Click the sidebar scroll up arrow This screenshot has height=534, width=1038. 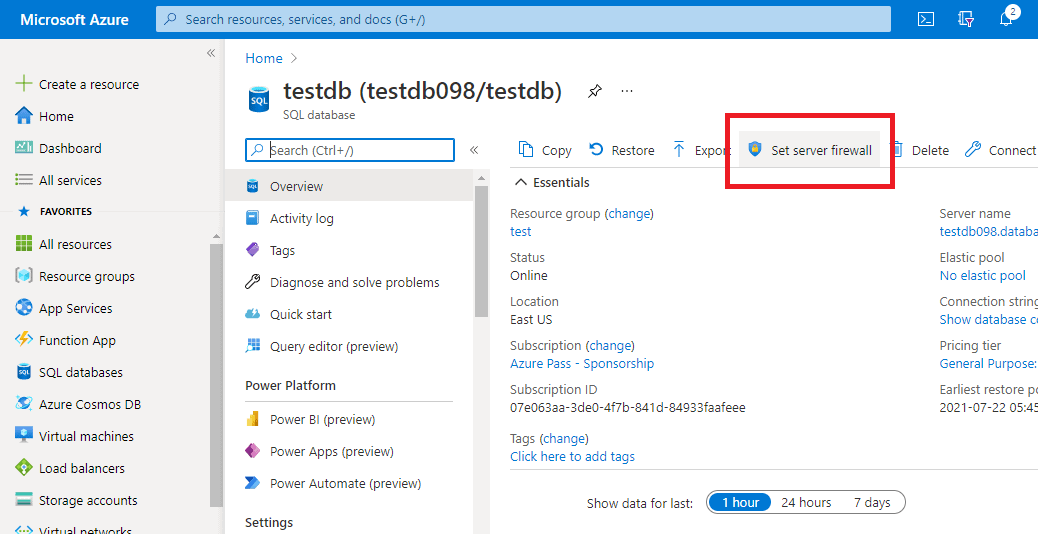pos(216,236)
